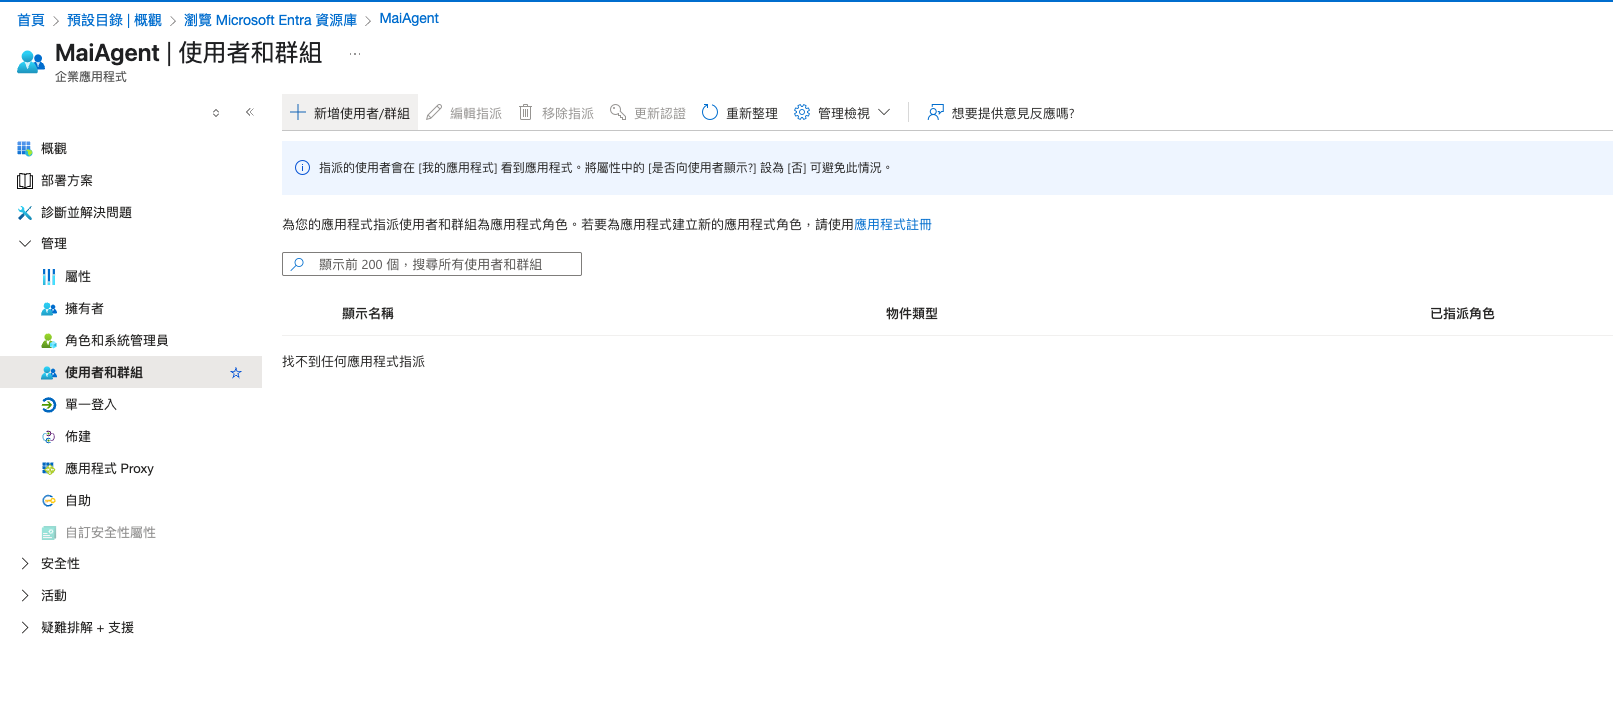Click 重新整理 label text
This screenshot has width=1613, height=708.
tap(752, 114)
